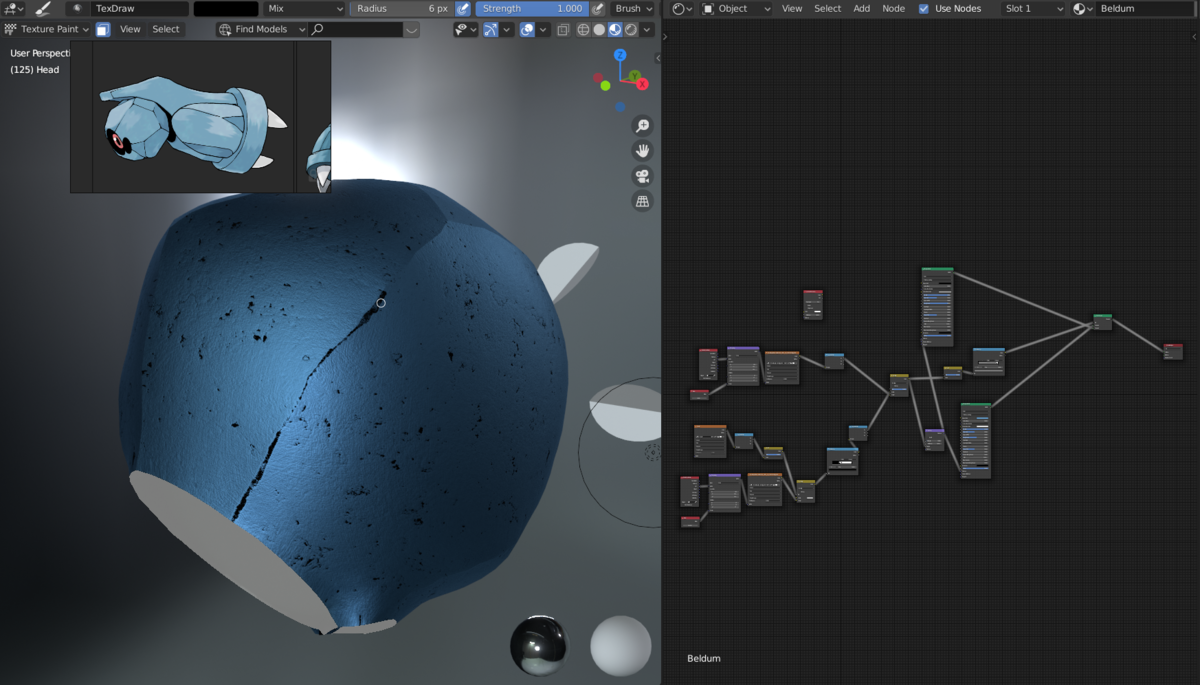
Task: Open the viewport object visibility and selectability menu
Action: (x=465, y=29)
